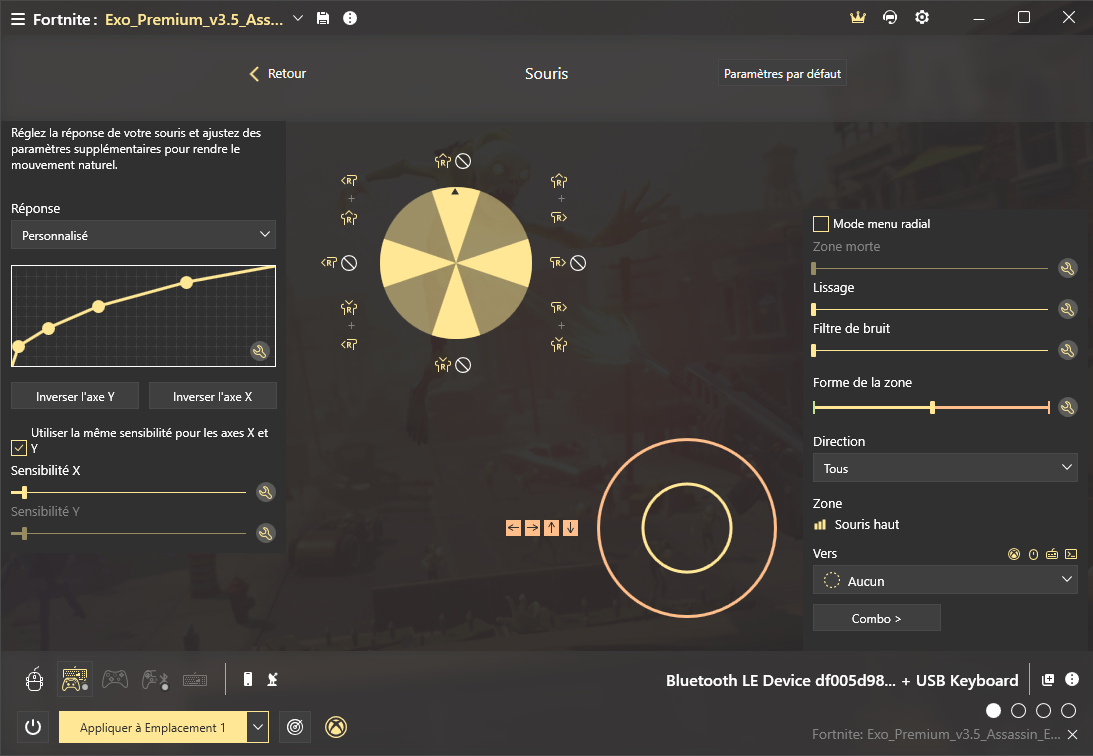
Task: Click the power button icon
Action: click(x=33, y=727)
